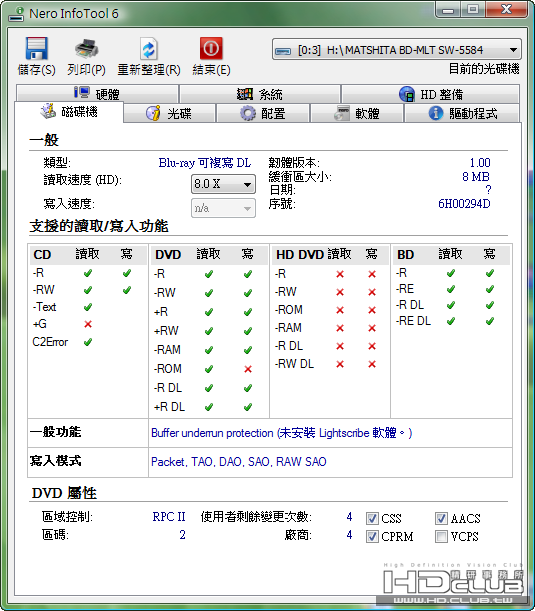Click the HD DVD column header

coord(300,255)
